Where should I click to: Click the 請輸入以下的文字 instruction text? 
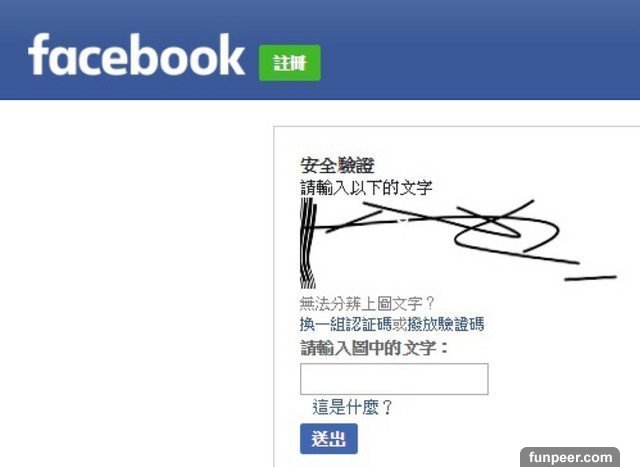click(x=366, y=188)
